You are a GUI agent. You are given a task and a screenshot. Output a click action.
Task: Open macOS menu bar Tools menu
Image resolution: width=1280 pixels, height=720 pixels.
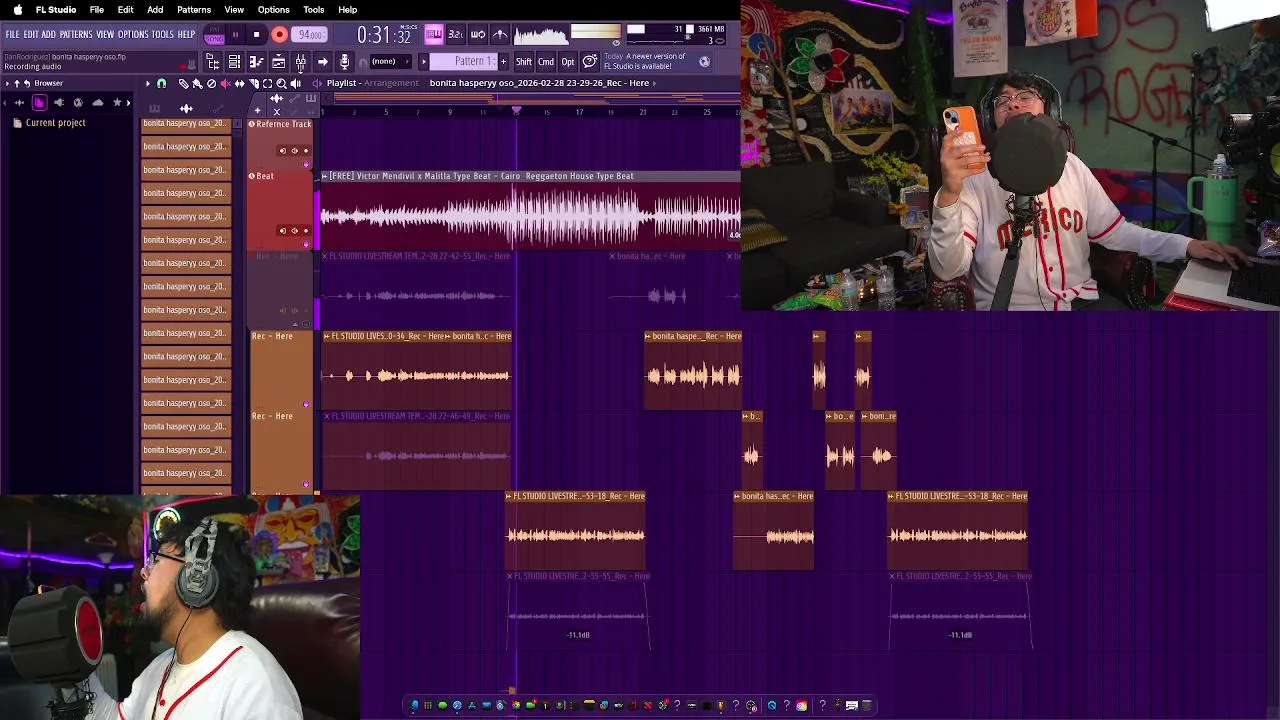pyautogui.click(x=314, y=10)
